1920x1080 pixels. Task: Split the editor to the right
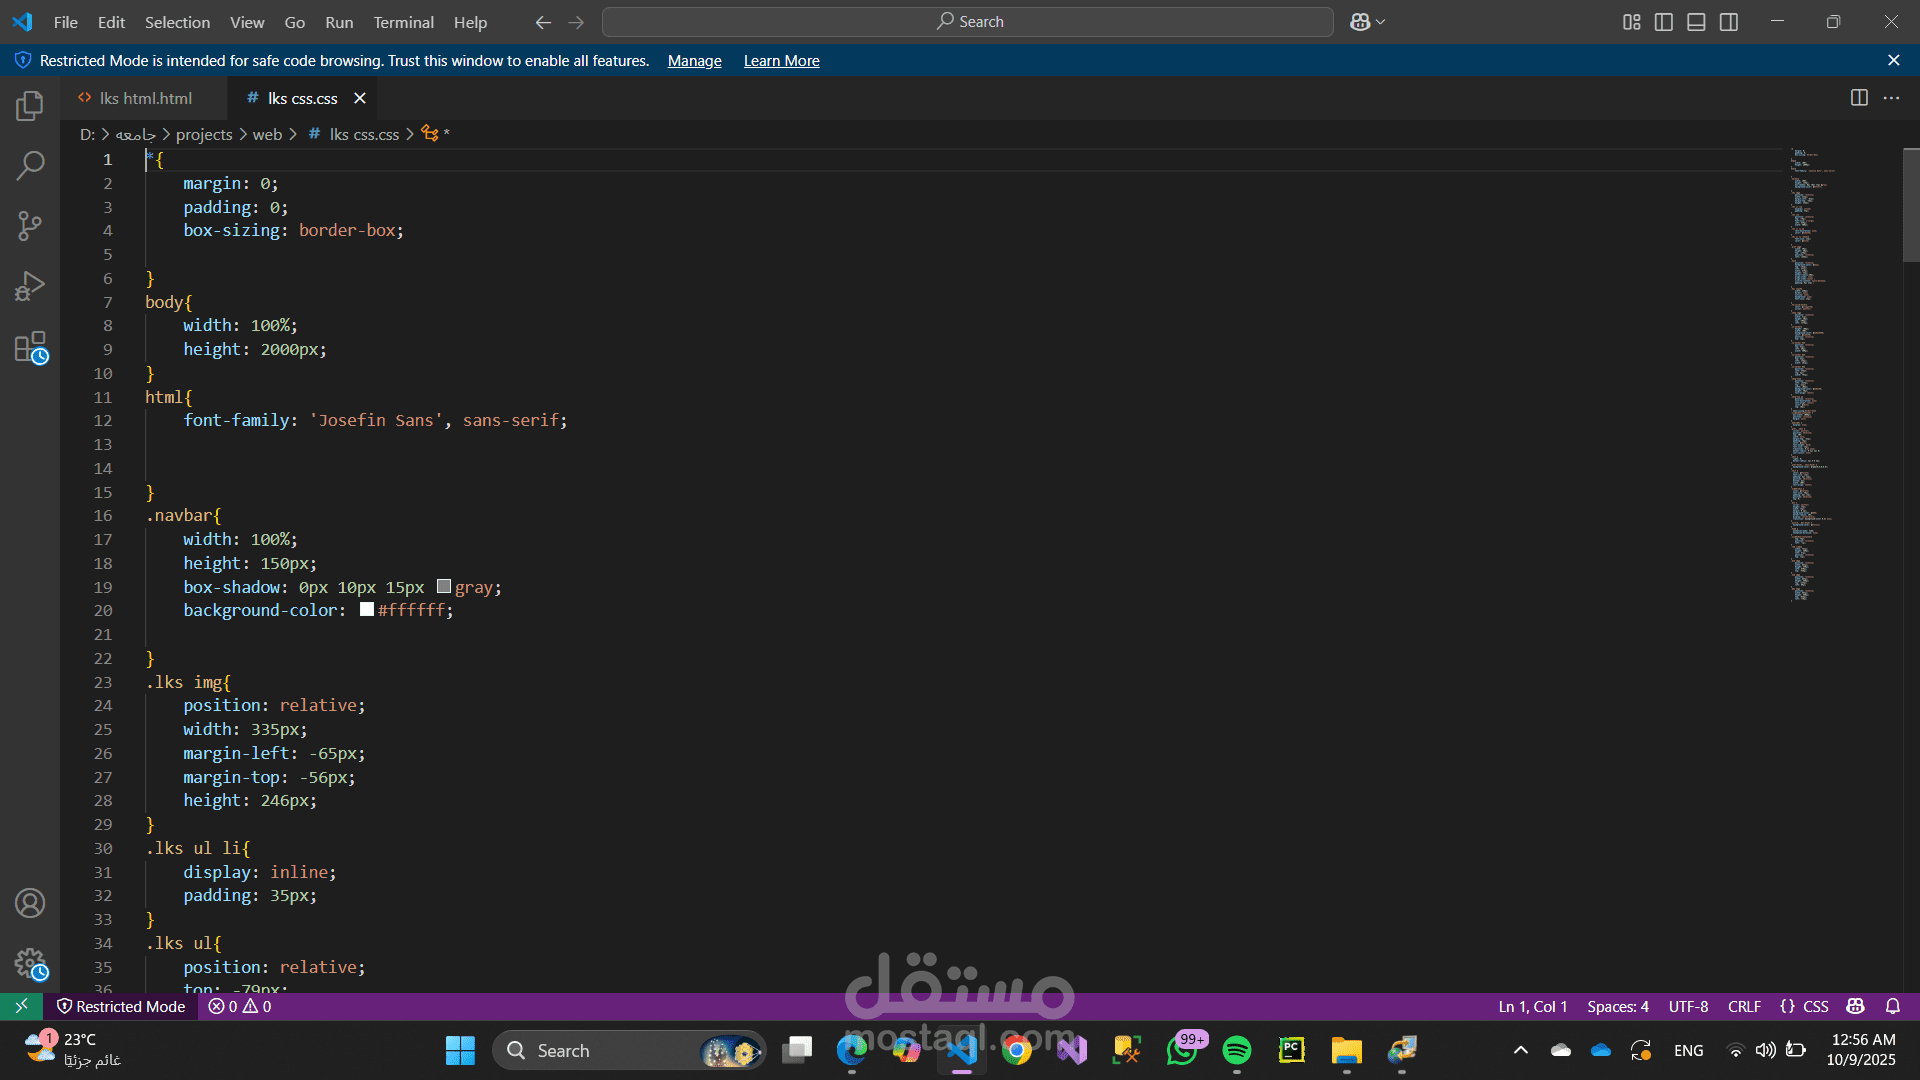[x=1859, y=98]
